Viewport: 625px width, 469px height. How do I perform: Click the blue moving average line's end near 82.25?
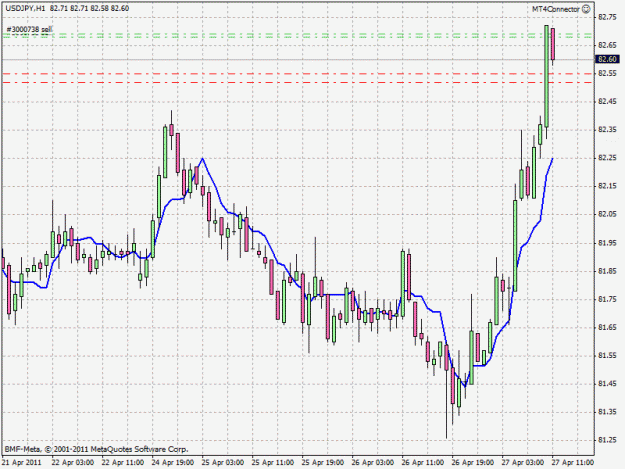click(552, 159)
